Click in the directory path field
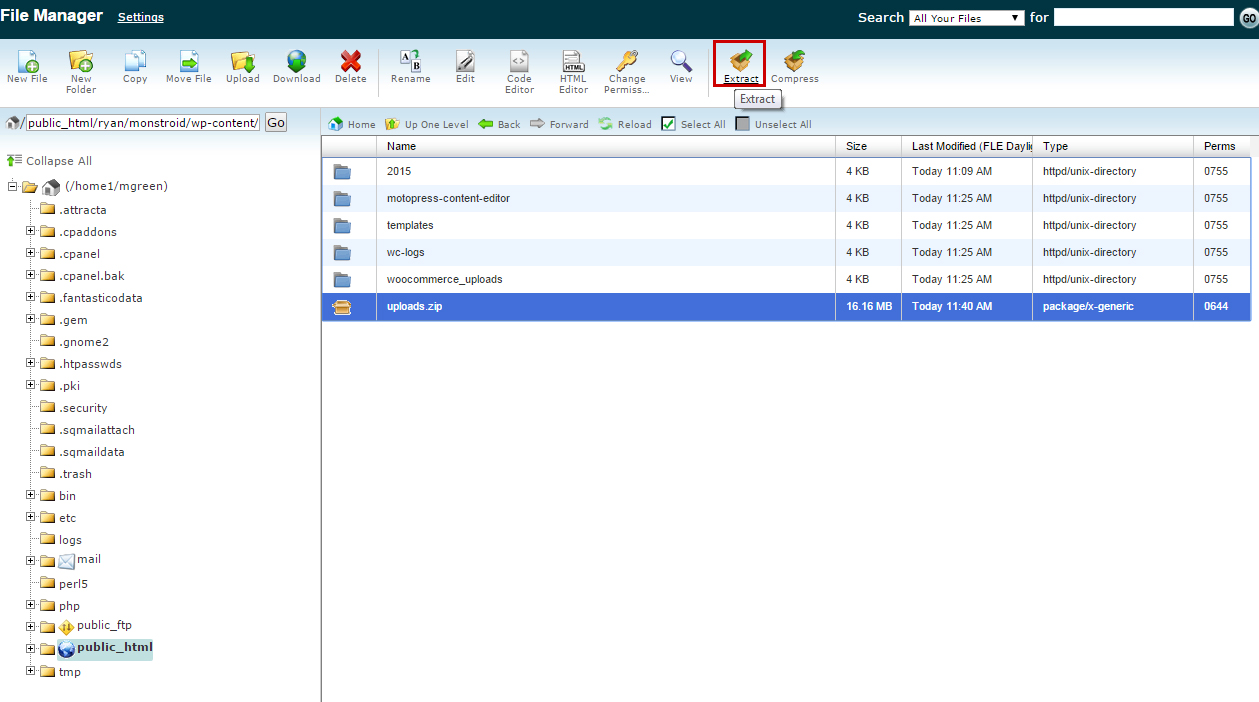The image size is (1259, 702). point(143,122)
